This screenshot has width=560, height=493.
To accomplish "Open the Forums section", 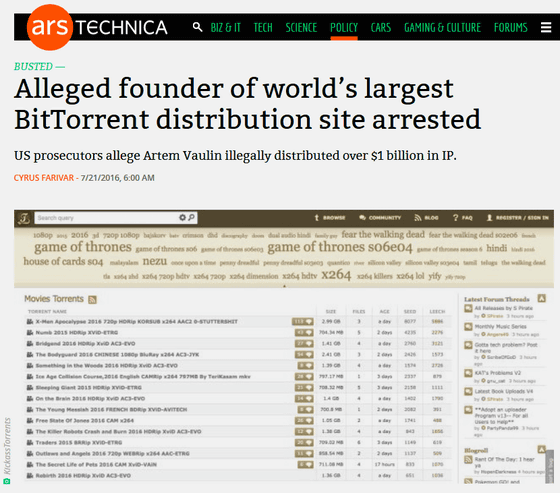I will point(510,28).
